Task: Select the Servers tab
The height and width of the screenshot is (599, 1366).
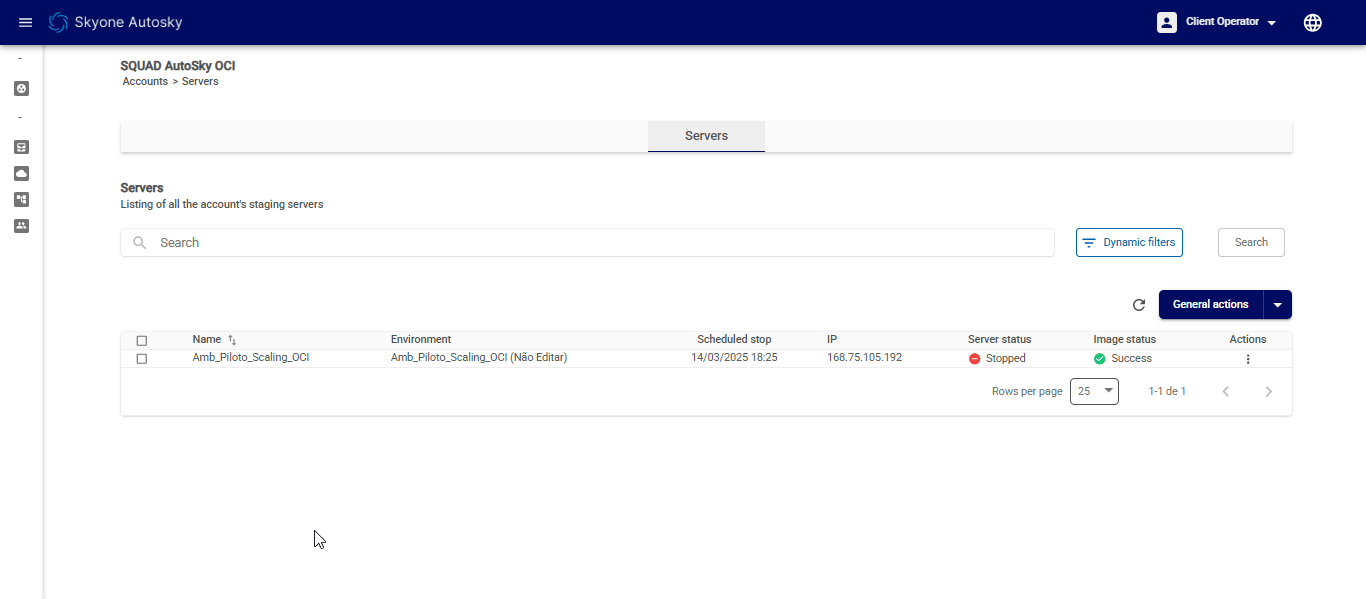Action: coord(706,136)
